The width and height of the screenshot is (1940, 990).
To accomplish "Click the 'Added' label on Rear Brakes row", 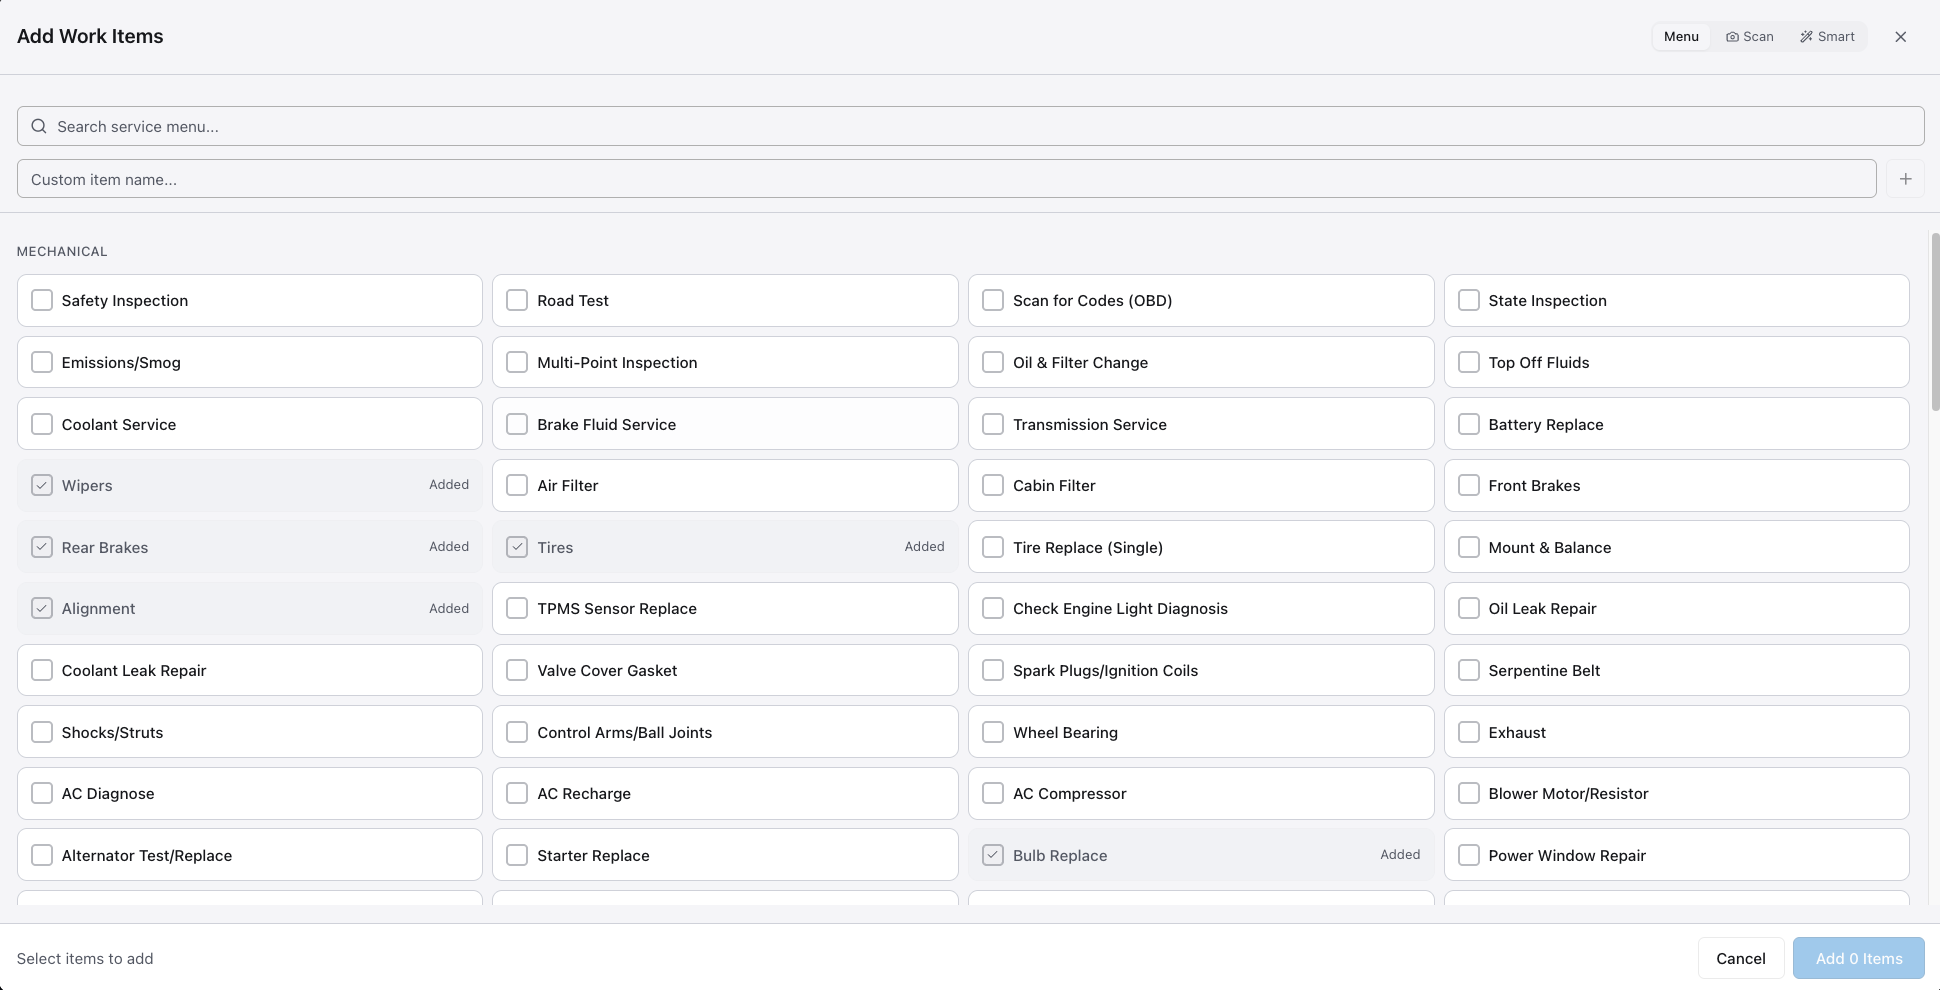I will (449, 546).
